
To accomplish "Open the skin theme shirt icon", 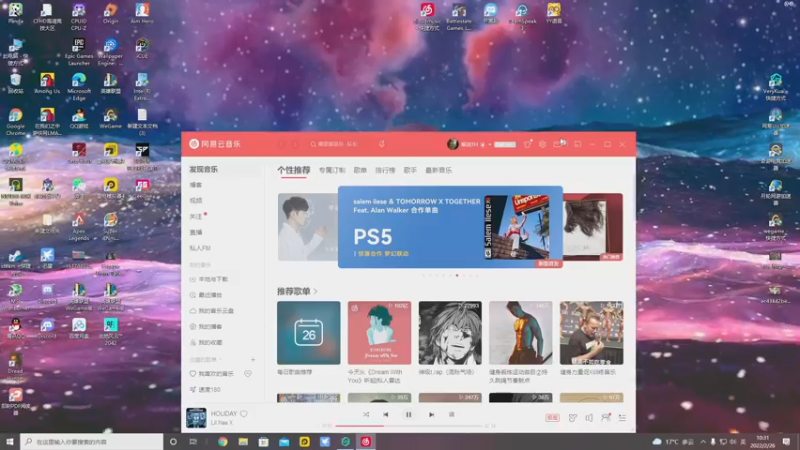I will pyautogui.click(x=528, y=144).
